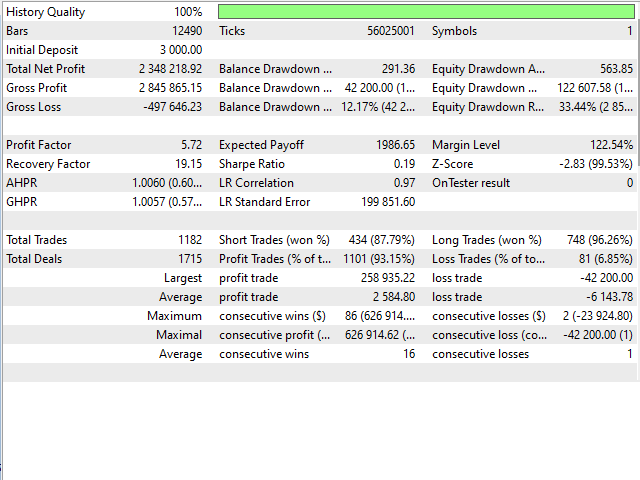The image size is (640, 480).
Task: Click the Profit Factor value 5.72
Action: (192, 145)
